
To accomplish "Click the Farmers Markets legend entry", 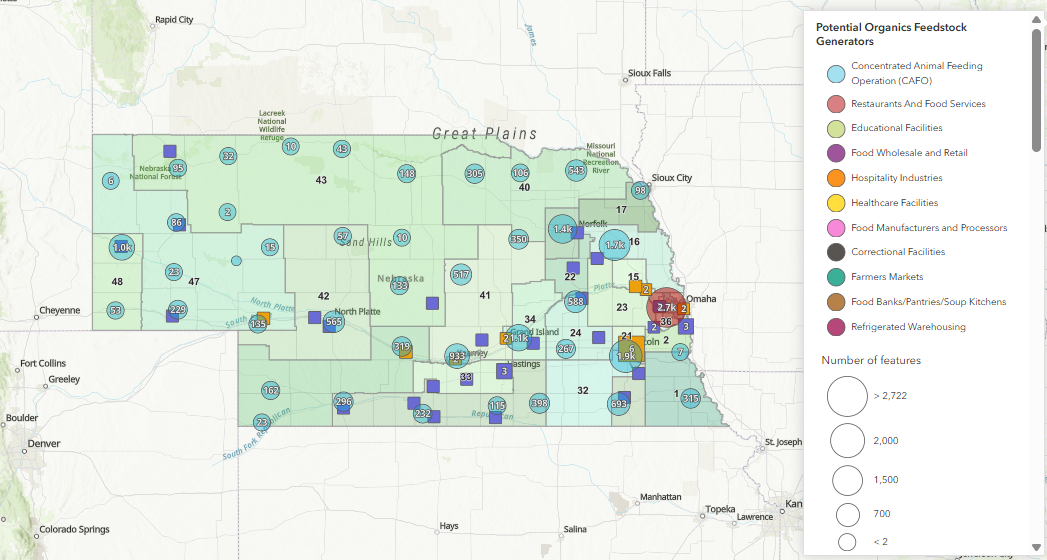I will pos(875,277).
